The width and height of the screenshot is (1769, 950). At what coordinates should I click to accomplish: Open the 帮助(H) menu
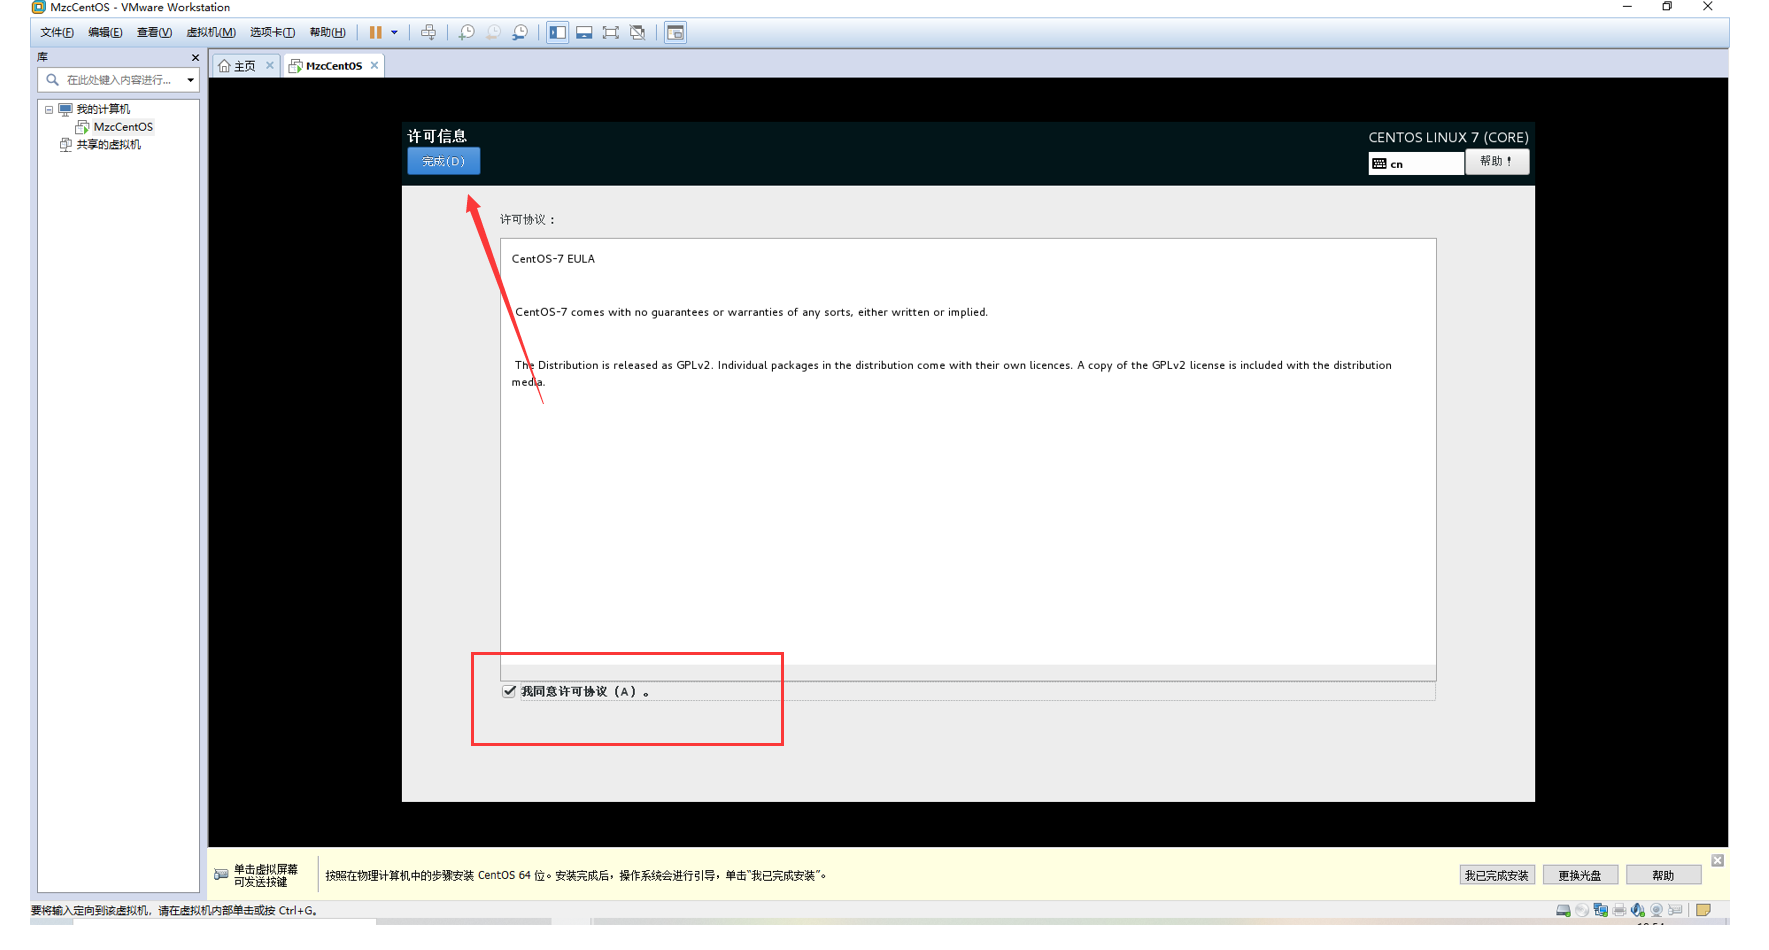tap(327, 32)
